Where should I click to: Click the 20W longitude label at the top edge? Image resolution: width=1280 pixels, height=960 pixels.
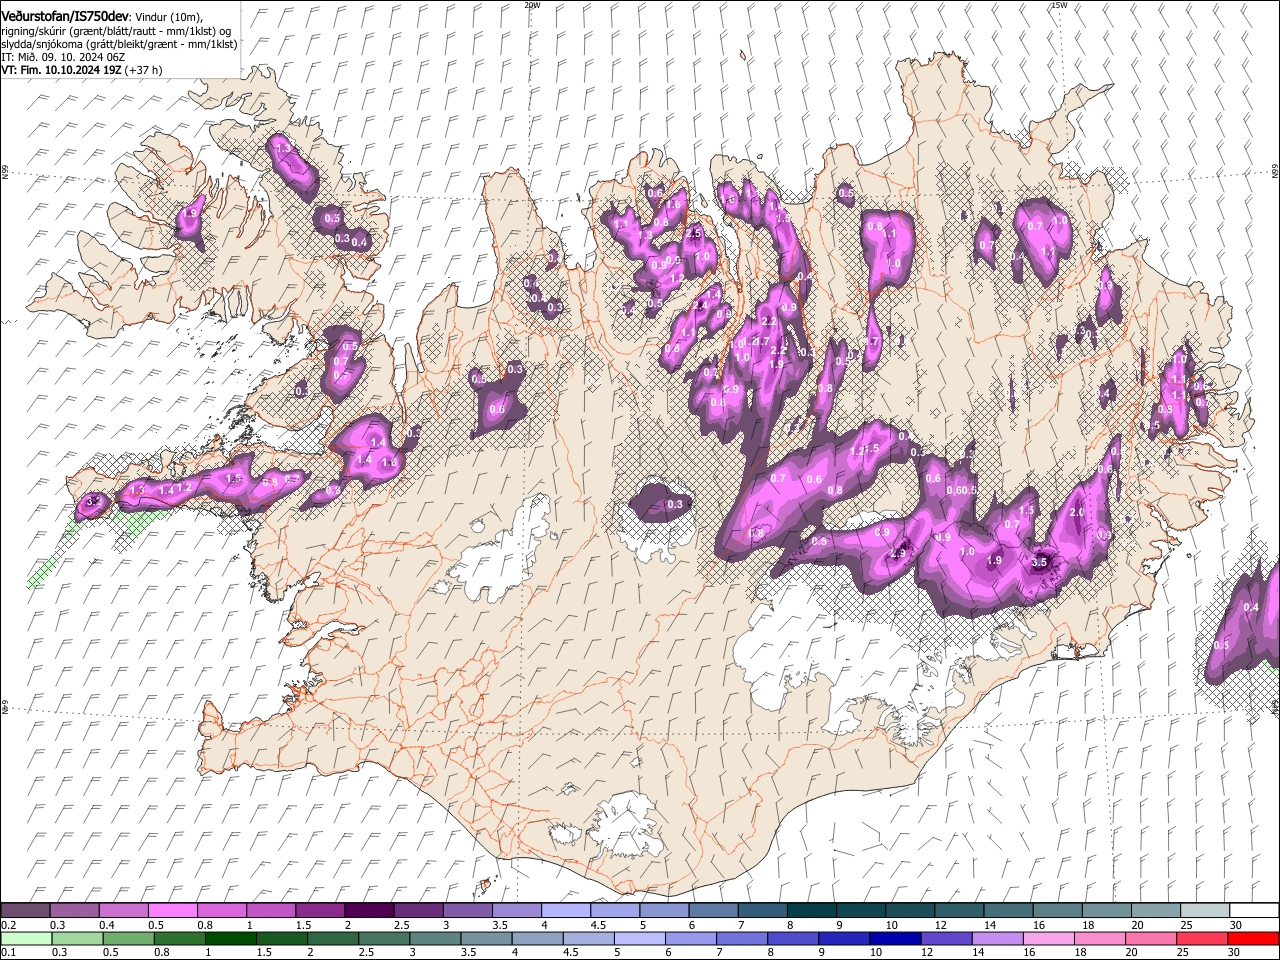(x=532, y=5)
